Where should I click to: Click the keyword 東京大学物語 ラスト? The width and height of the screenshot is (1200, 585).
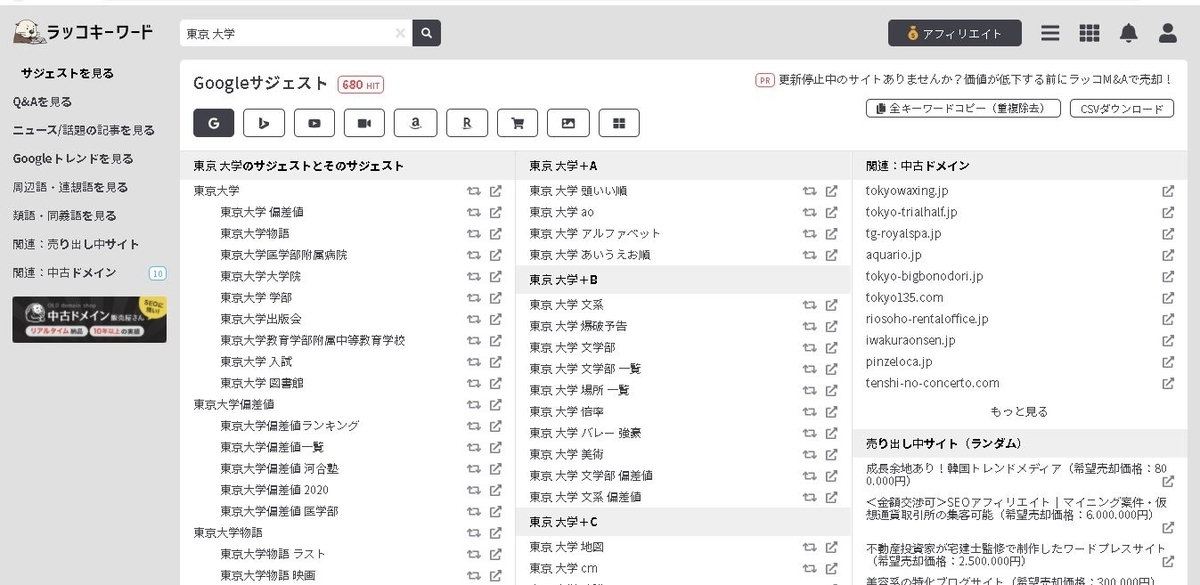pyautogui.click(x=273, y=554)
